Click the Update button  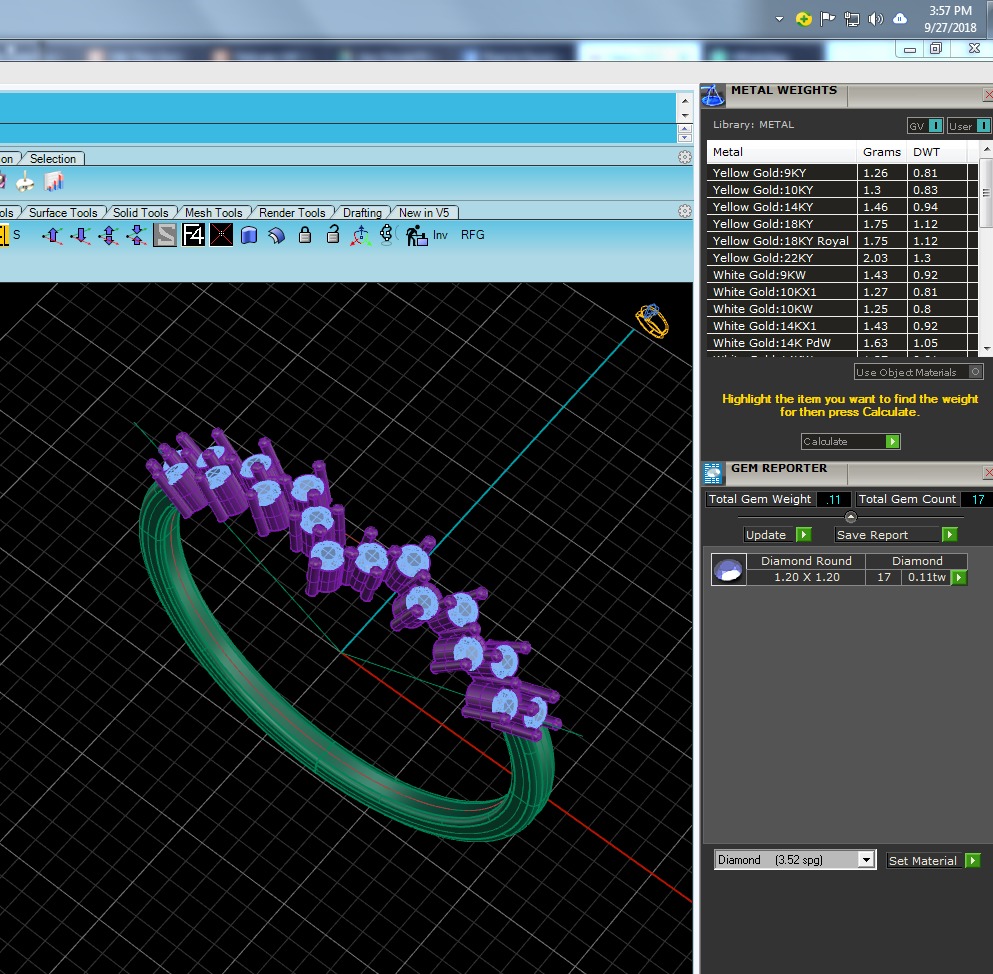pyautogui.click(x=778, y=534)
